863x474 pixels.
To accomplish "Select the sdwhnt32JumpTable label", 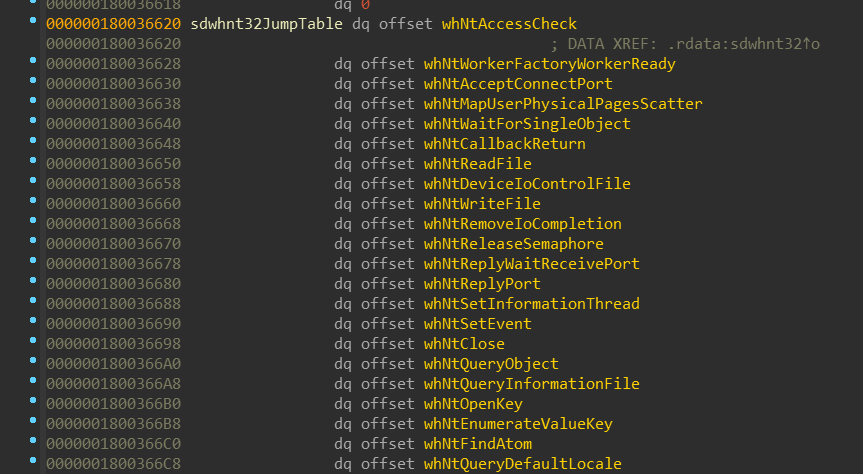I will pyautogui.click(x=266, y=24).
